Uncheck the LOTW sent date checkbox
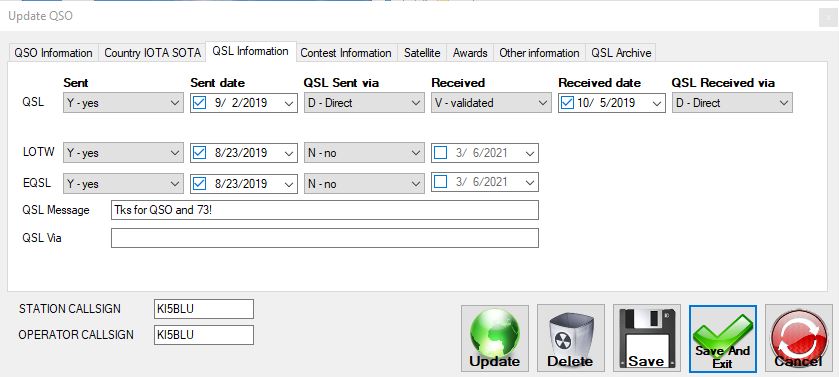 [199, 153]
